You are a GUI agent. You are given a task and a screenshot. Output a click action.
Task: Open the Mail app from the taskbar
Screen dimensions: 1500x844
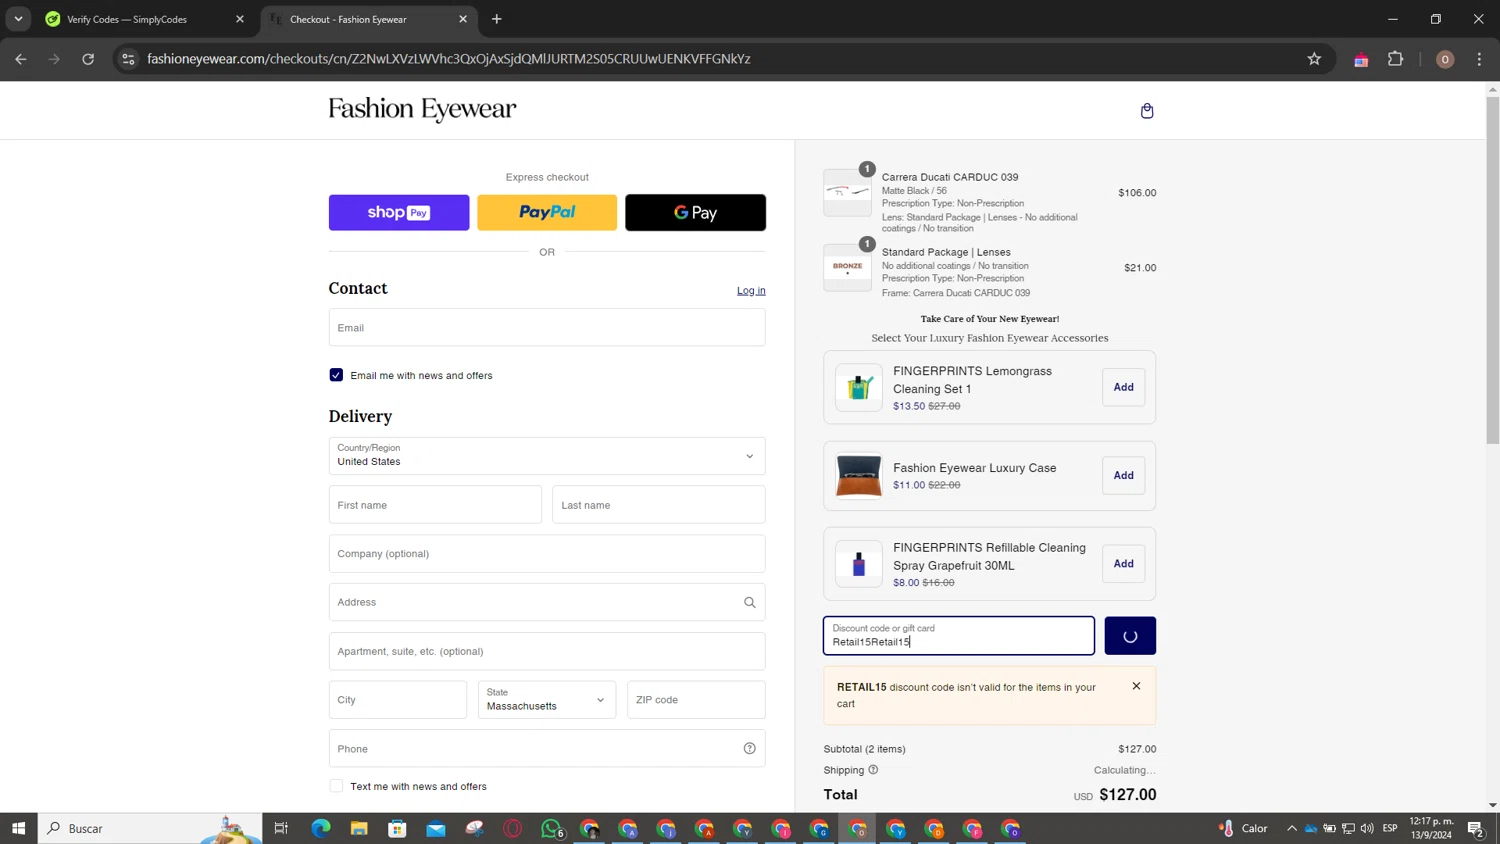coord(436,828)
